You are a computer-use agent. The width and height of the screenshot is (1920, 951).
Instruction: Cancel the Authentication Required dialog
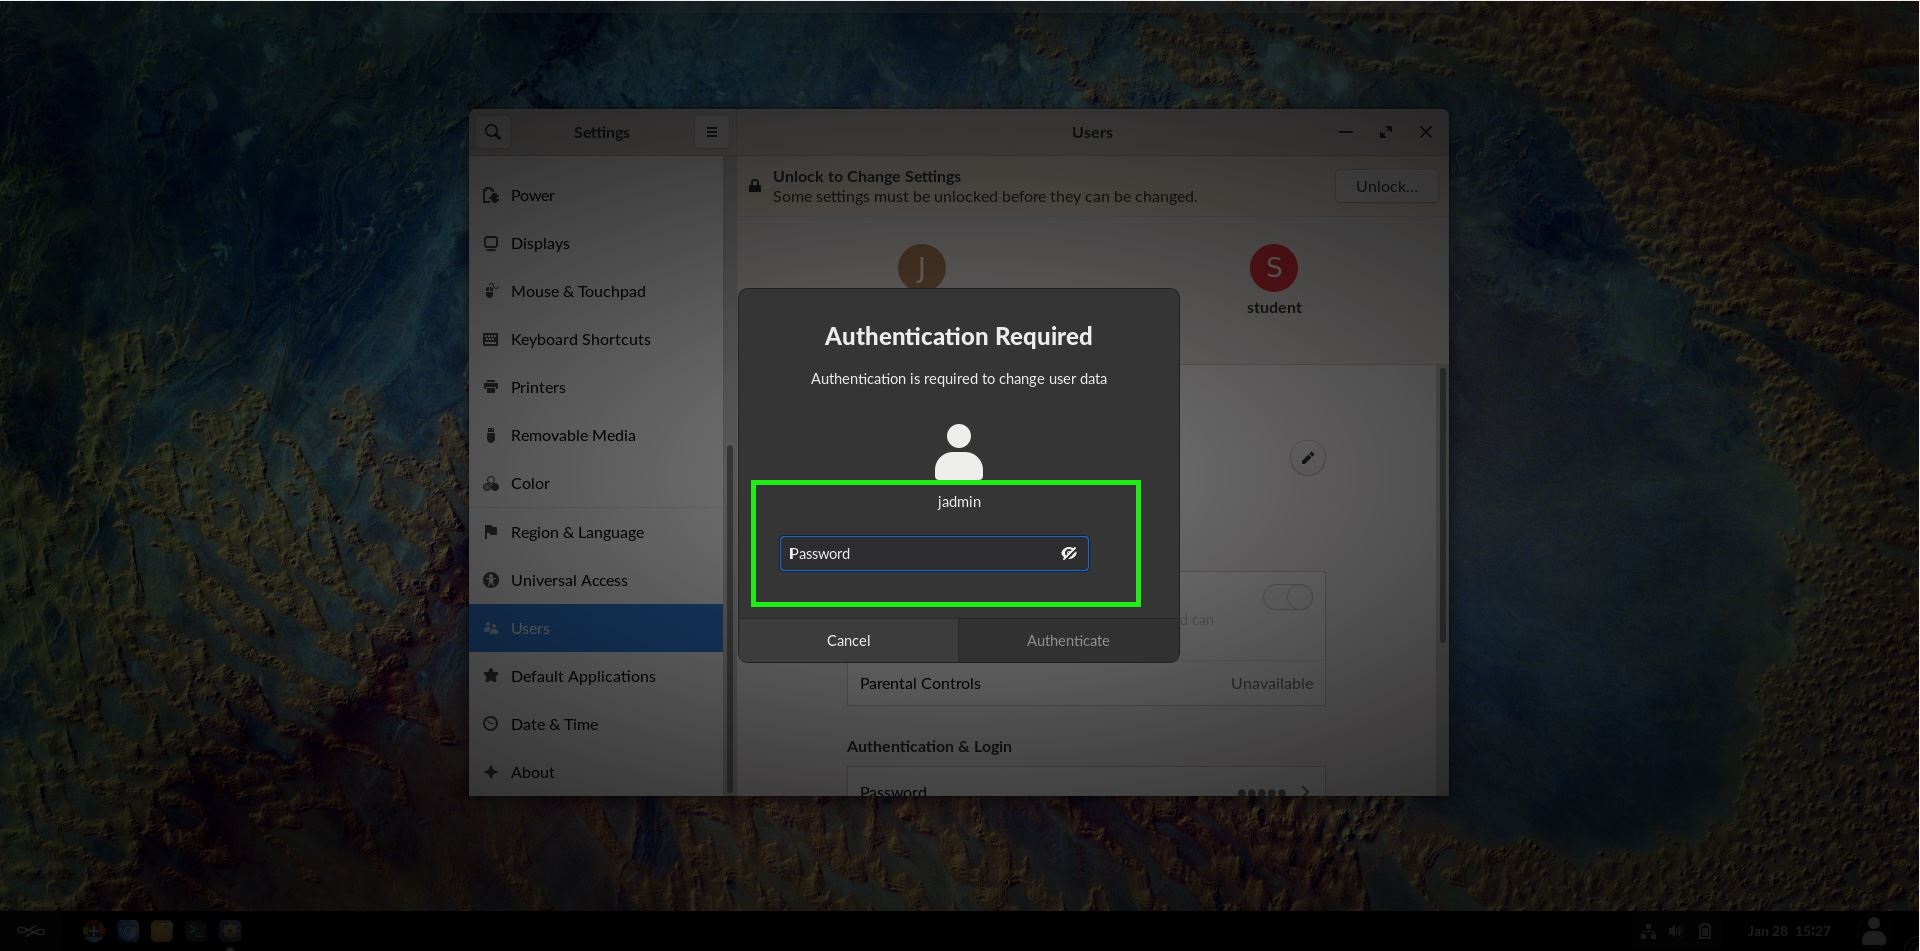point(848,640)
